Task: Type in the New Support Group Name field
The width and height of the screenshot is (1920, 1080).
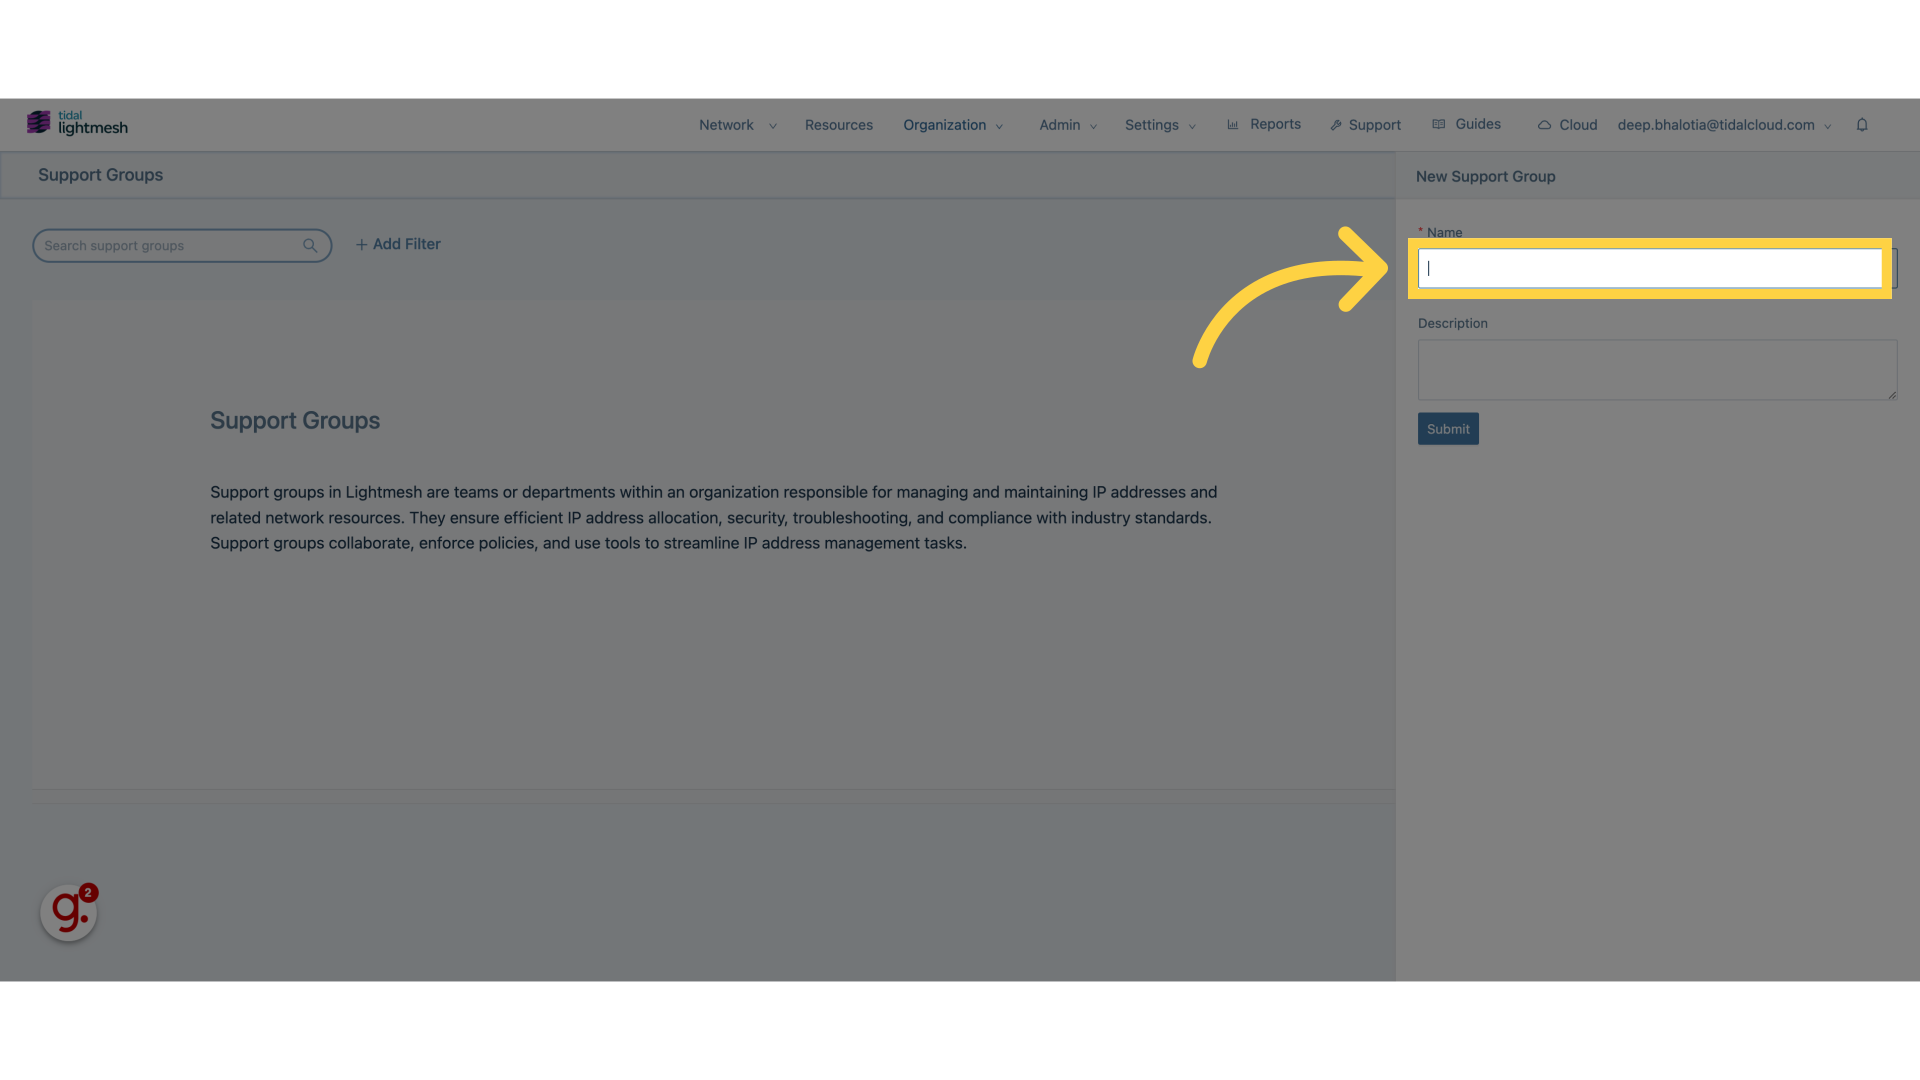Action: pyautogui.click(x=1650, y=269)
